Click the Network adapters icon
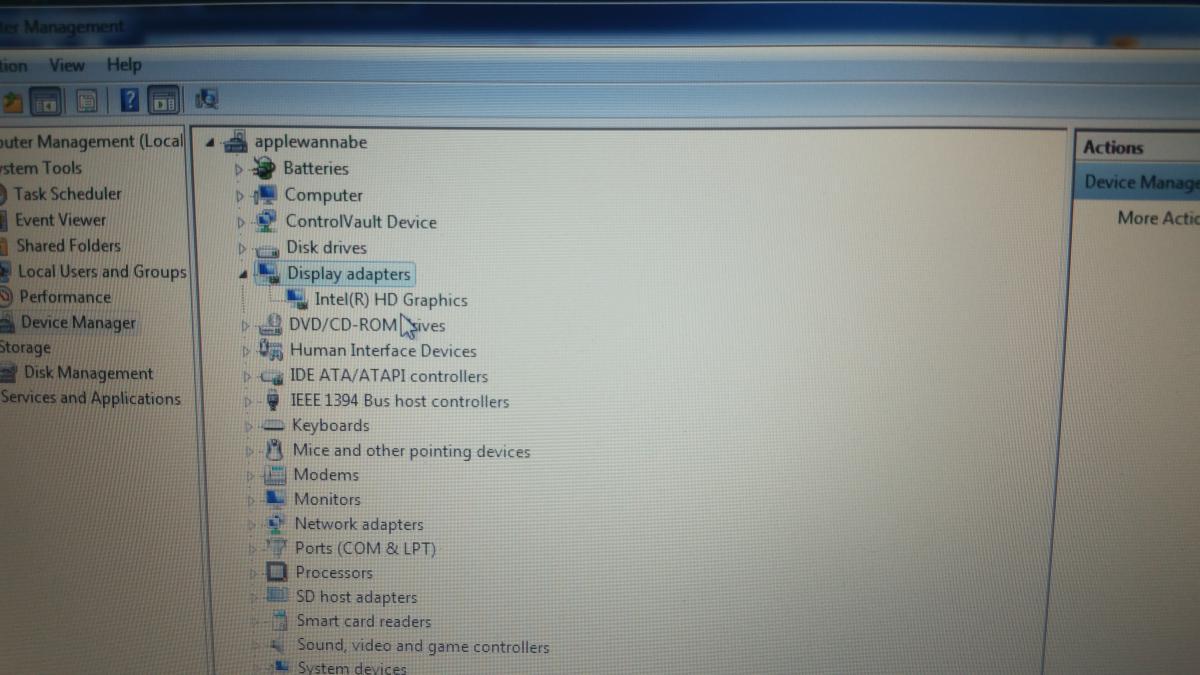 277,523
